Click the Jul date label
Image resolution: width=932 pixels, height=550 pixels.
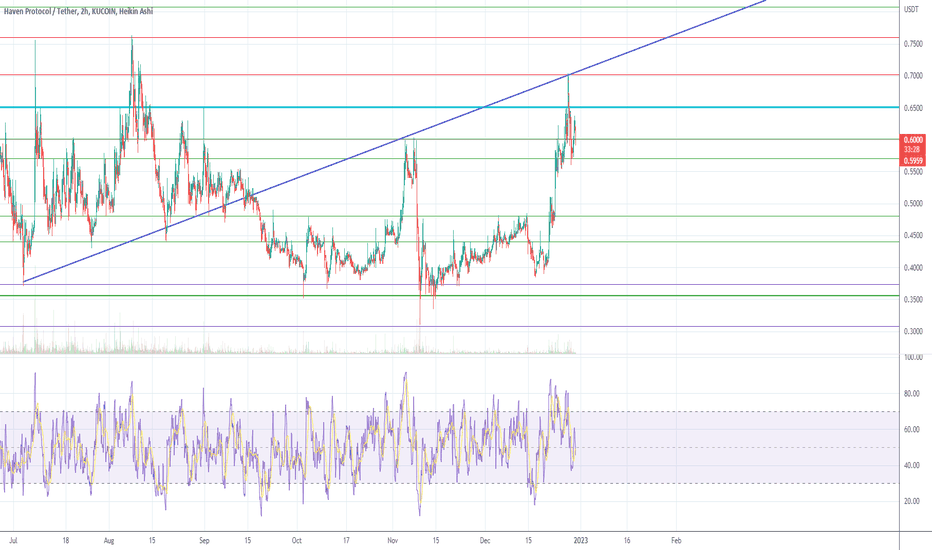click(x=14, y=540)
